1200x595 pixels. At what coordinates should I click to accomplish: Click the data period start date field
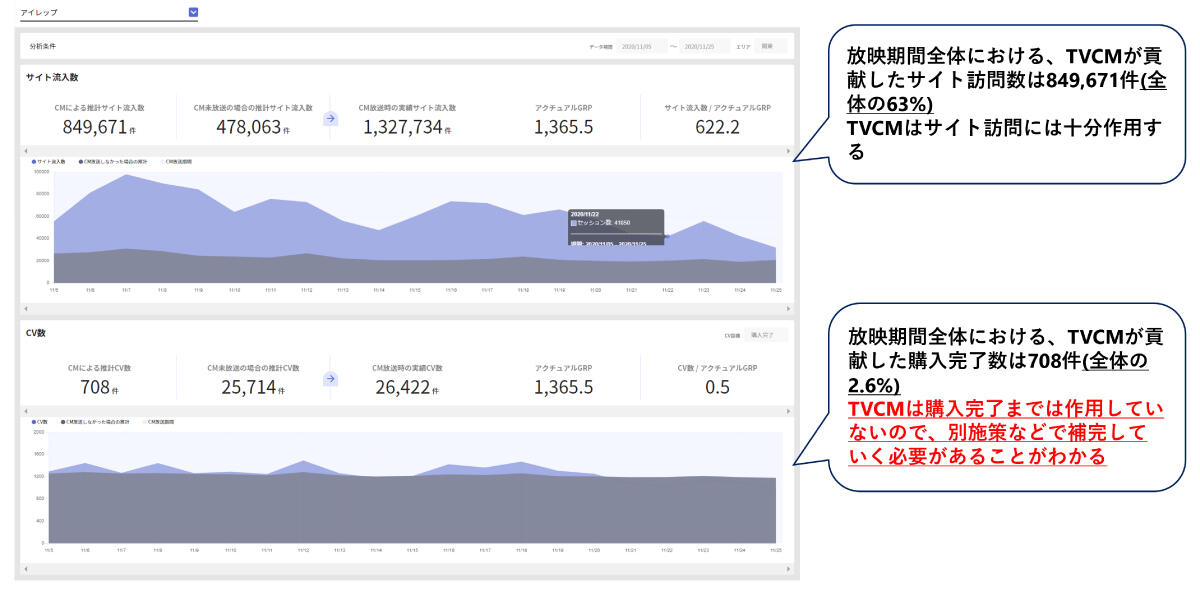coord(640,46)
